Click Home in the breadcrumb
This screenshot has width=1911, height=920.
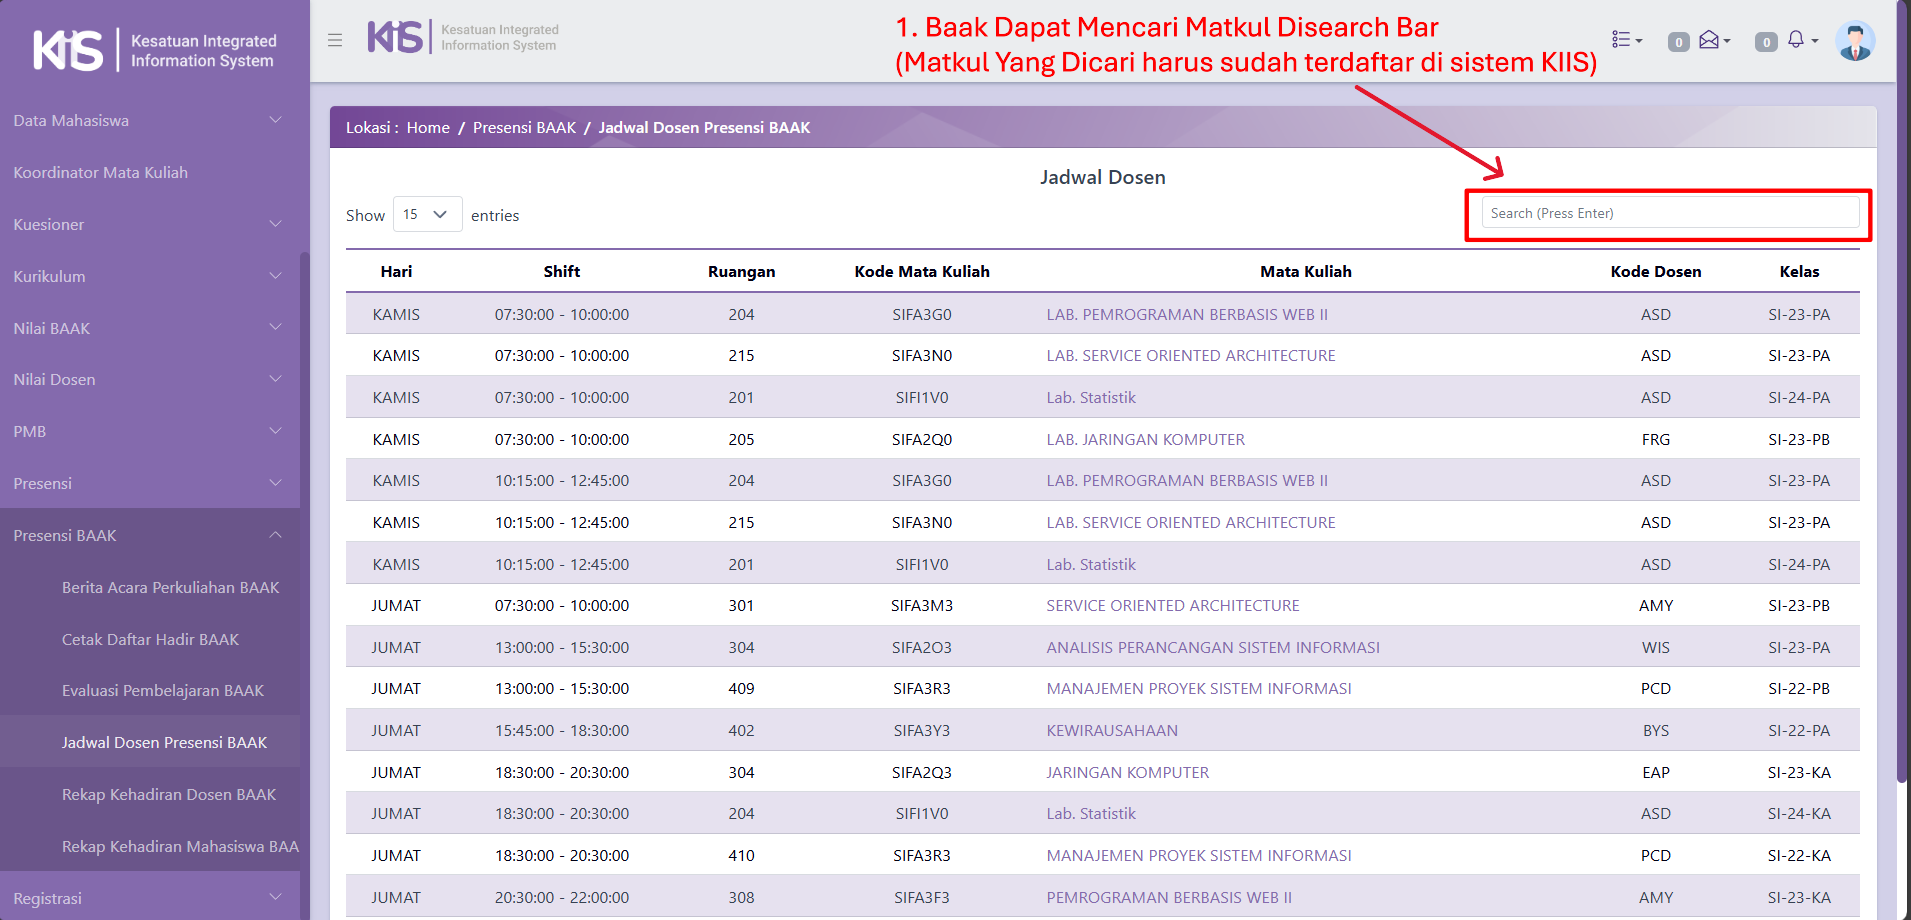pos(428,127)
